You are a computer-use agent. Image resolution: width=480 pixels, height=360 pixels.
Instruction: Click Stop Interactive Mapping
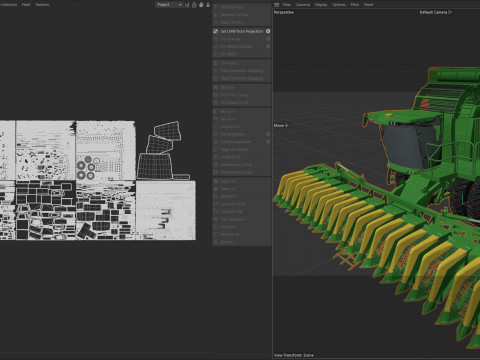click(x=242, y=78)
